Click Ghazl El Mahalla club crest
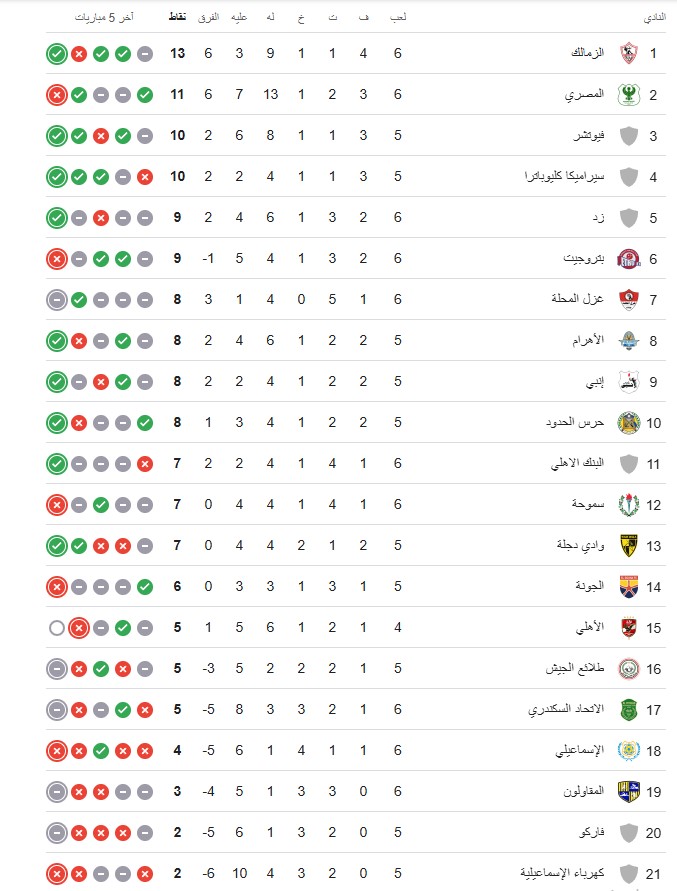 click(628, 299)
